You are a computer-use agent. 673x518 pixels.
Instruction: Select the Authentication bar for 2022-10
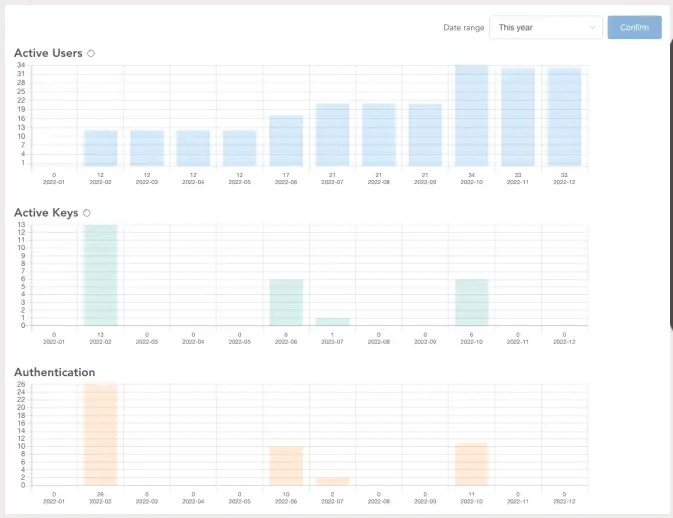tap(471, 464)
